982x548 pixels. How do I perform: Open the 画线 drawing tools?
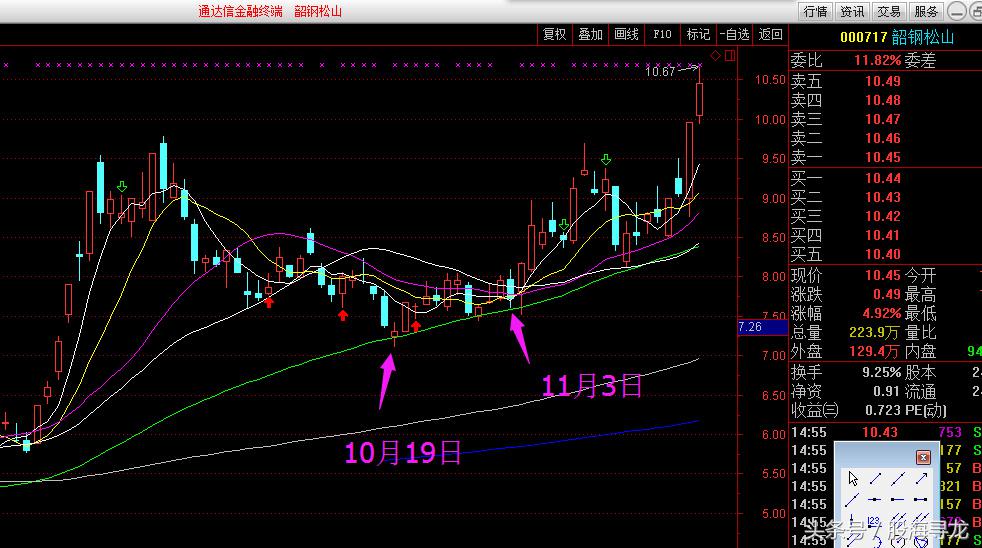coord(626,34)
